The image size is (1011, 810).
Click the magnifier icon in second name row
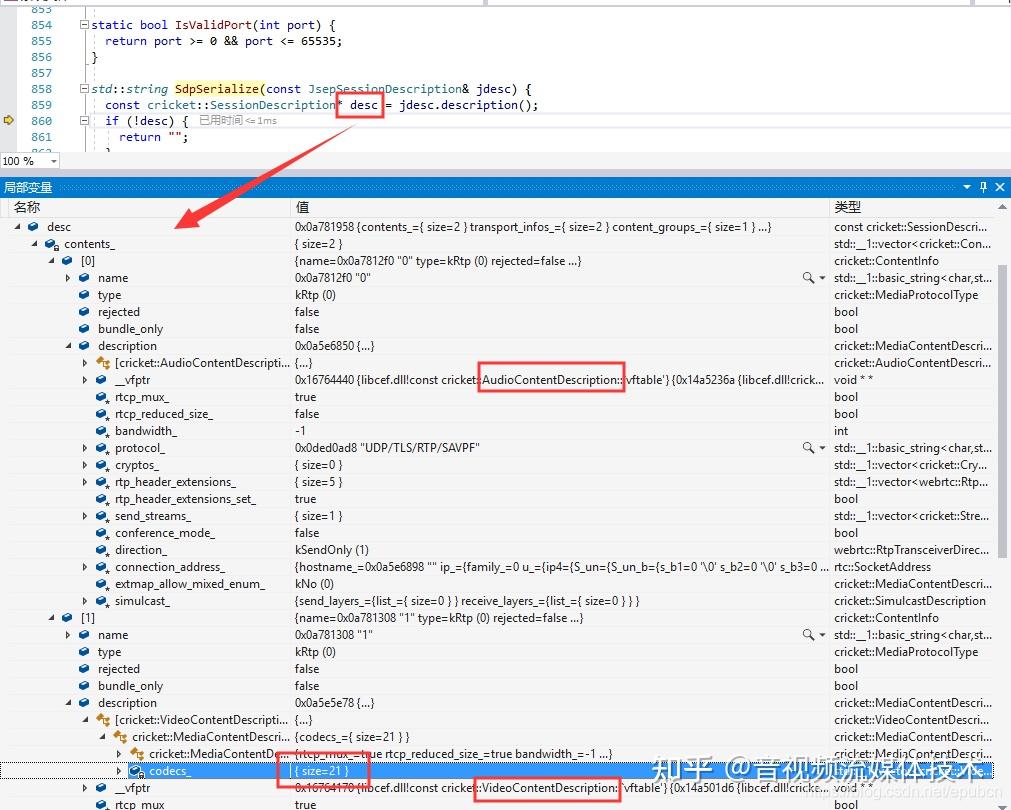click(808, 635)
